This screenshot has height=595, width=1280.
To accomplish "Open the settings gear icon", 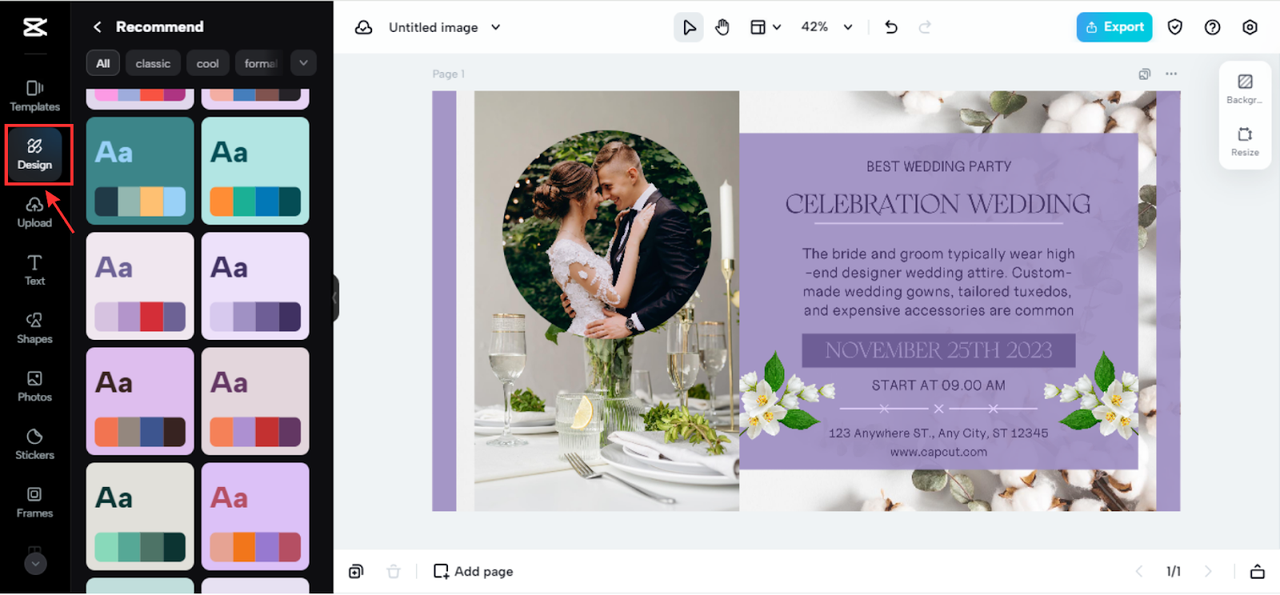I will [x=1250, y=27].
